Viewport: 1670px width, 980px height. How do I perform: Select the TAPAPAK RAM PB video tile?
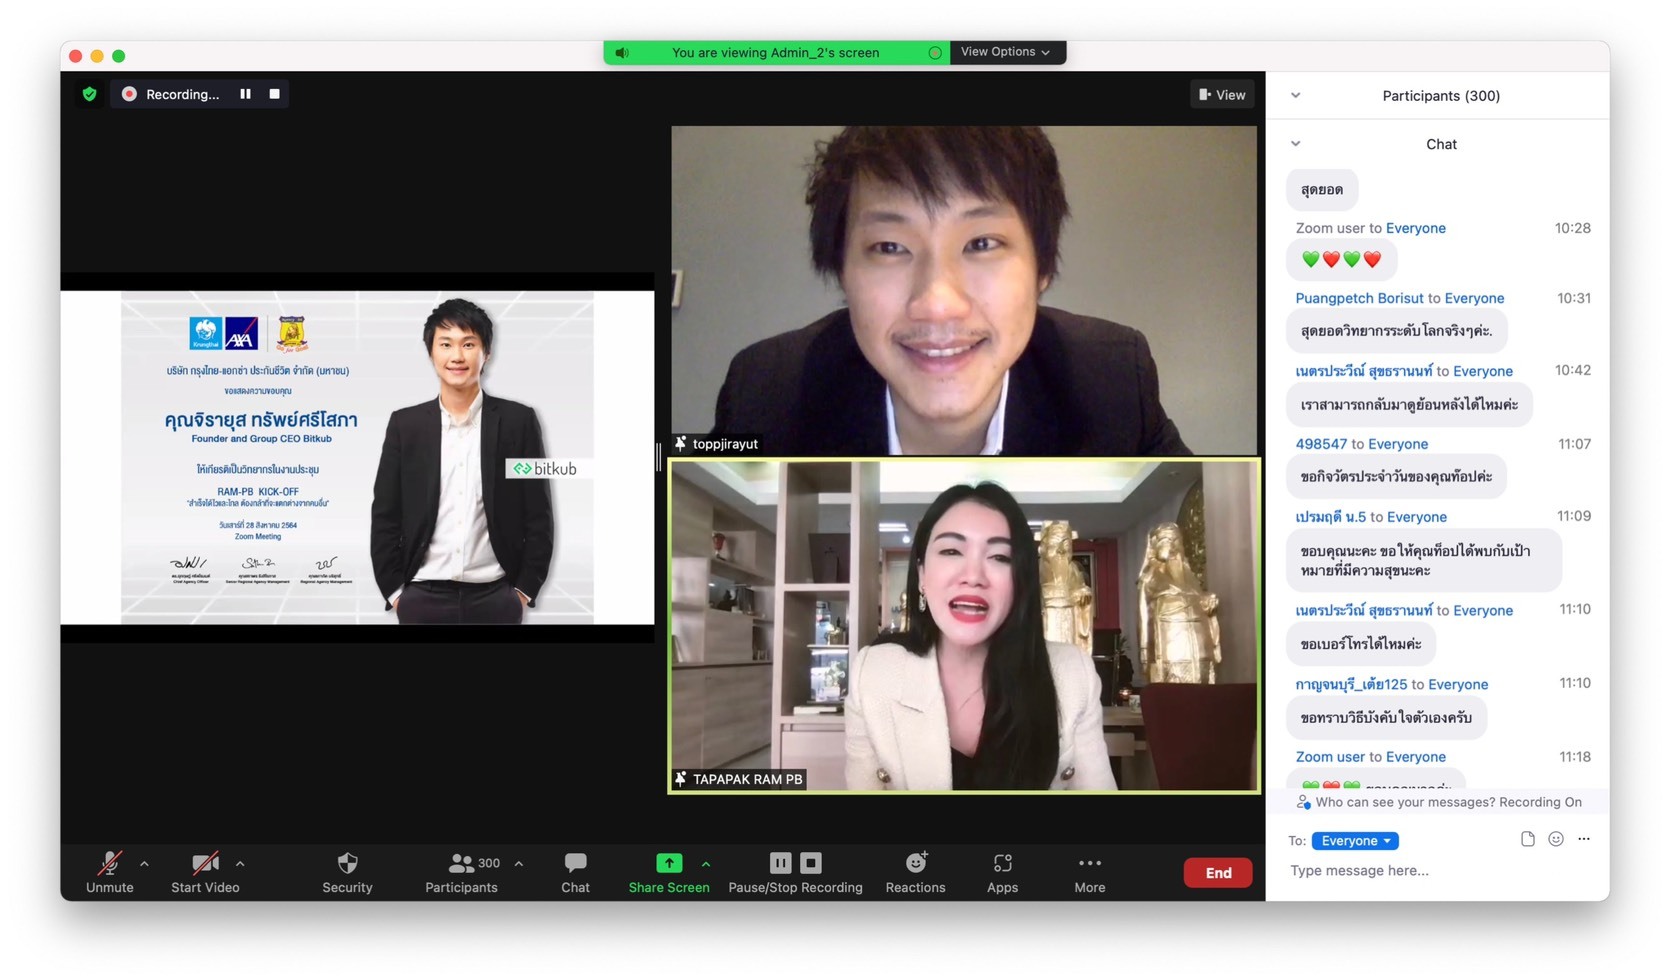click(x=964, y=626)
